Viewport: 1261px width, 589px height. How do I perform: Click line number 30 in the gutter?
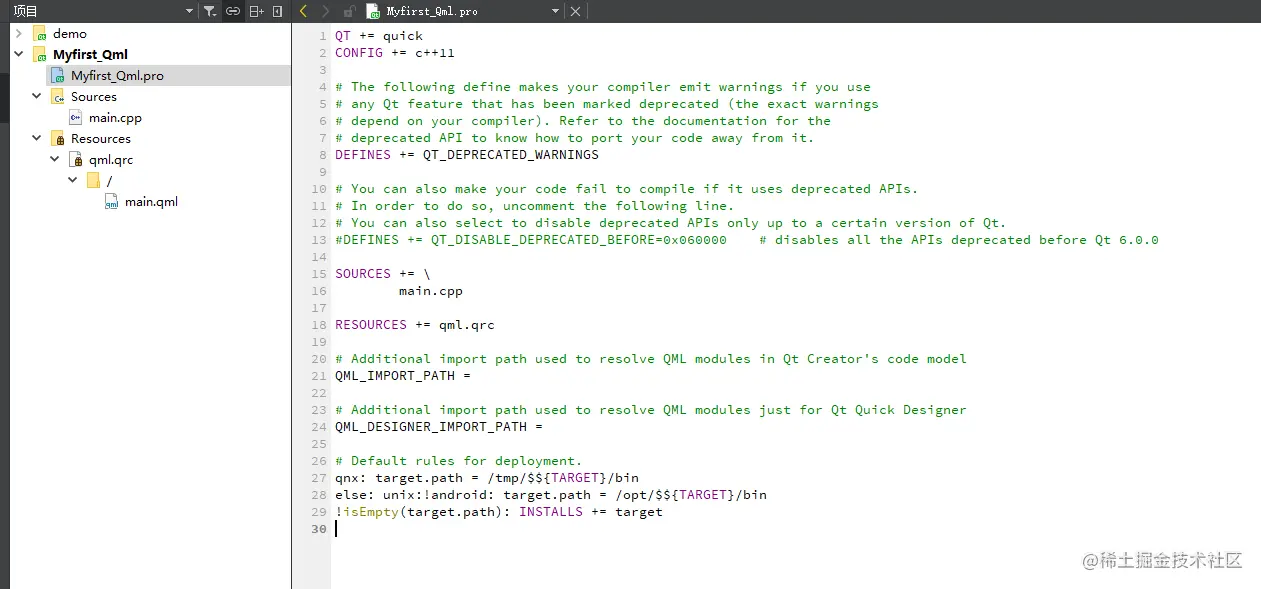click(319, 528)
